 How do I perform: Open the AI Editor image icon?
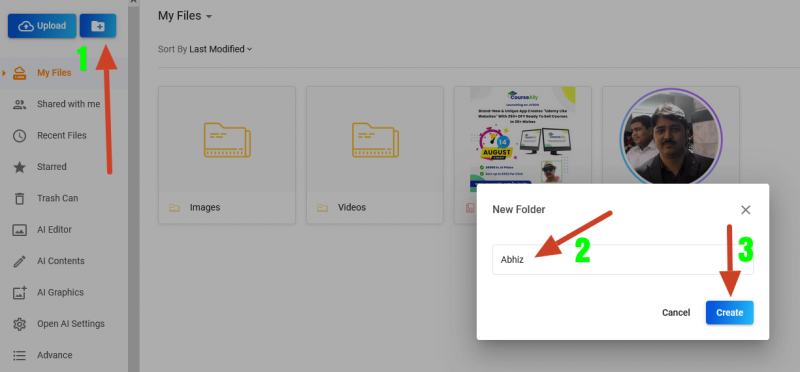[x=19, y=230]
